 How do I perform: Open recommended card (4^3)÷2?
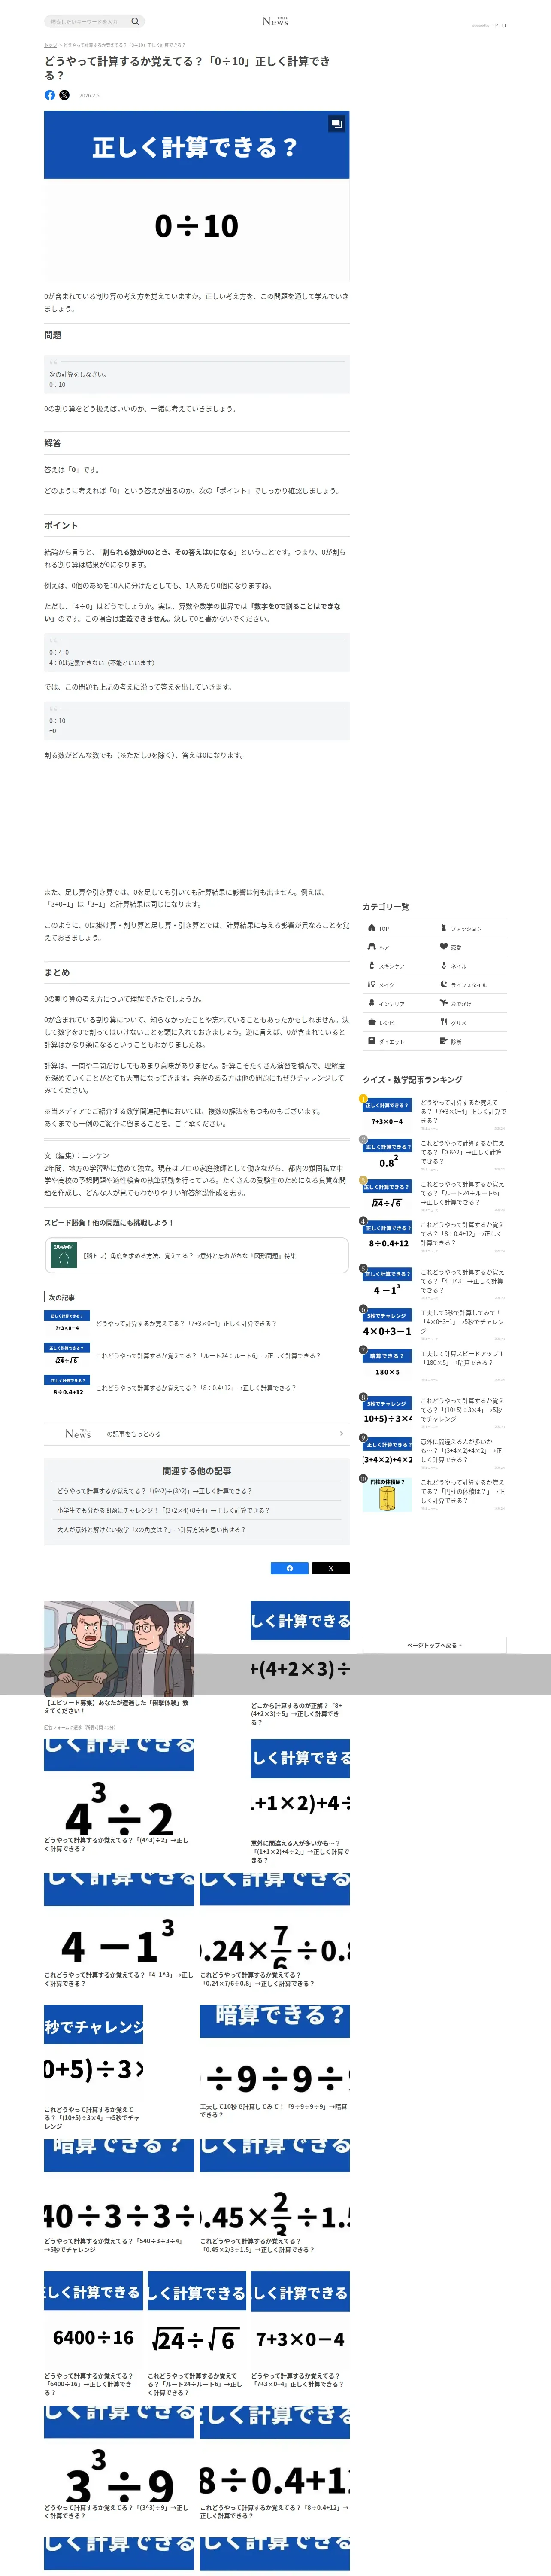coord(119,1795)
